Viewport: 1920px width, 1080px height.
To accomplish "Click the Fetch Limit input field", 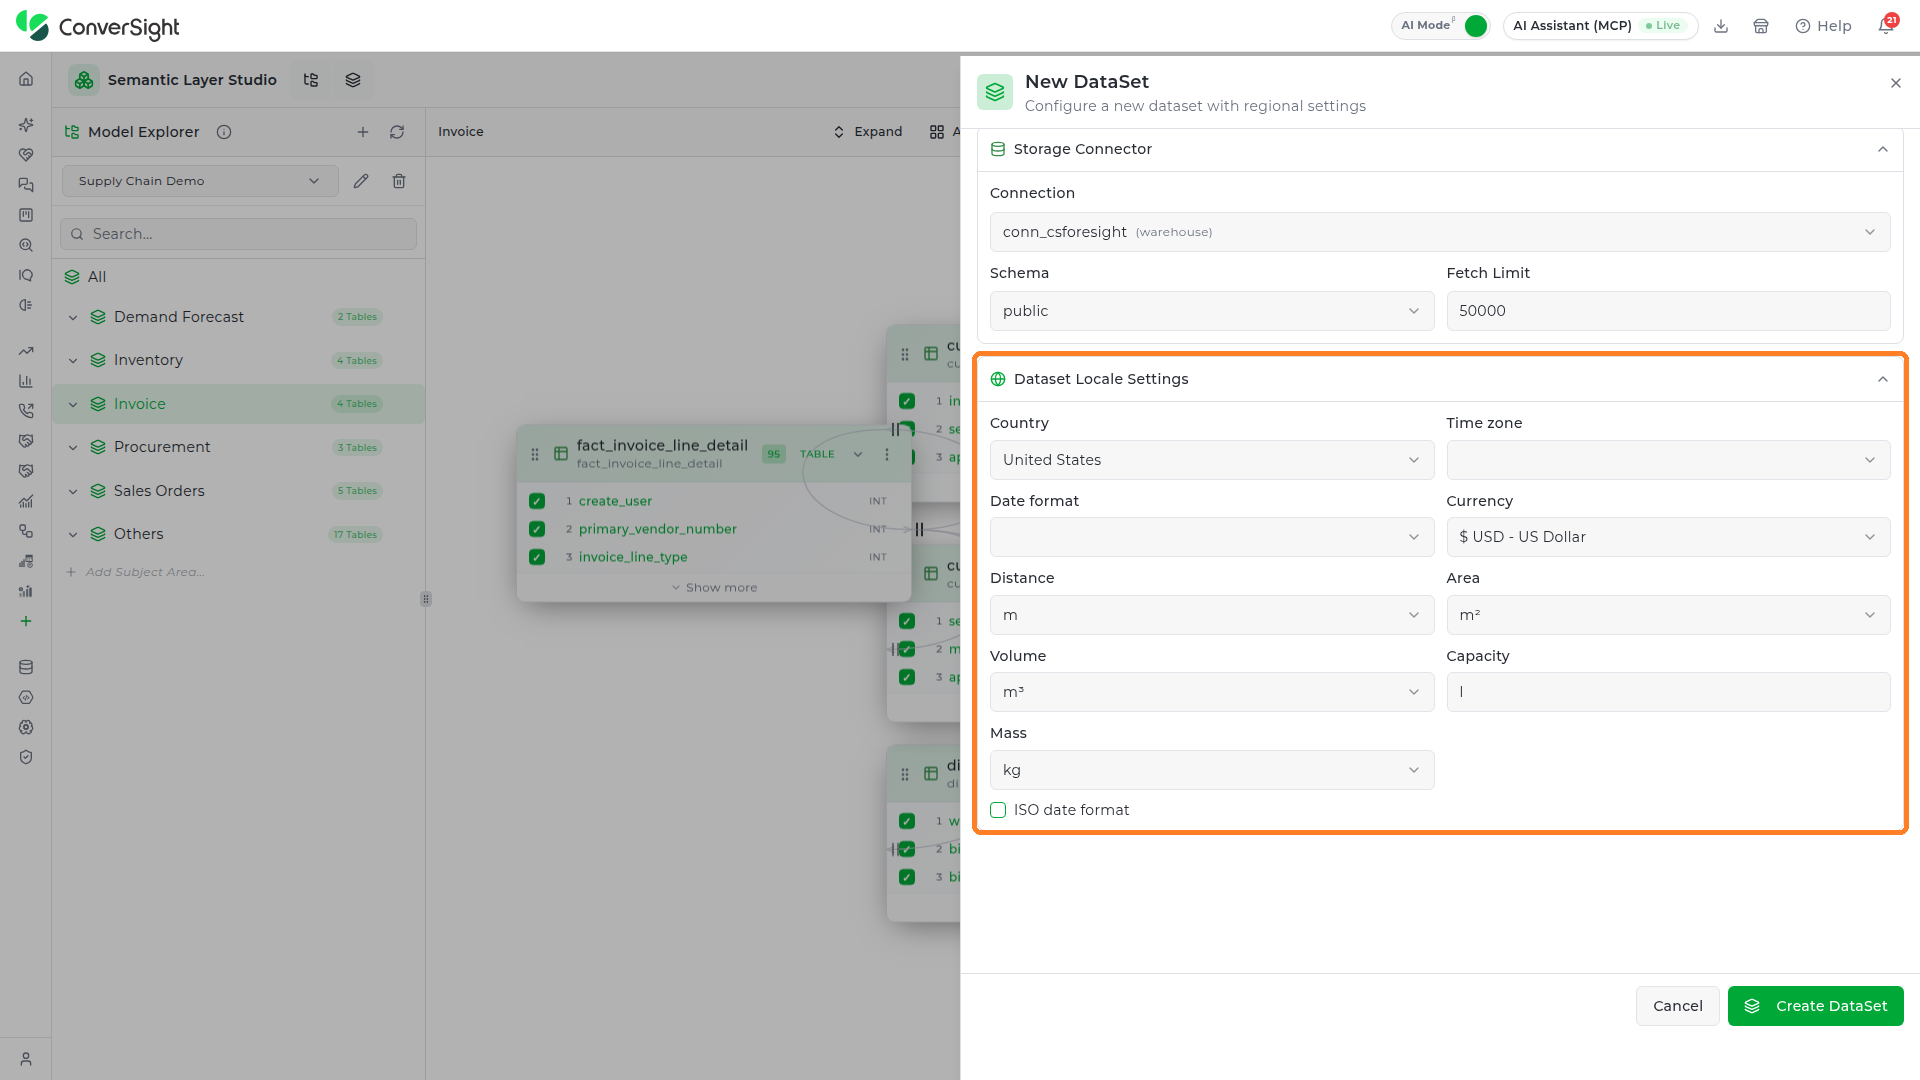I will tap(1668, 311).
